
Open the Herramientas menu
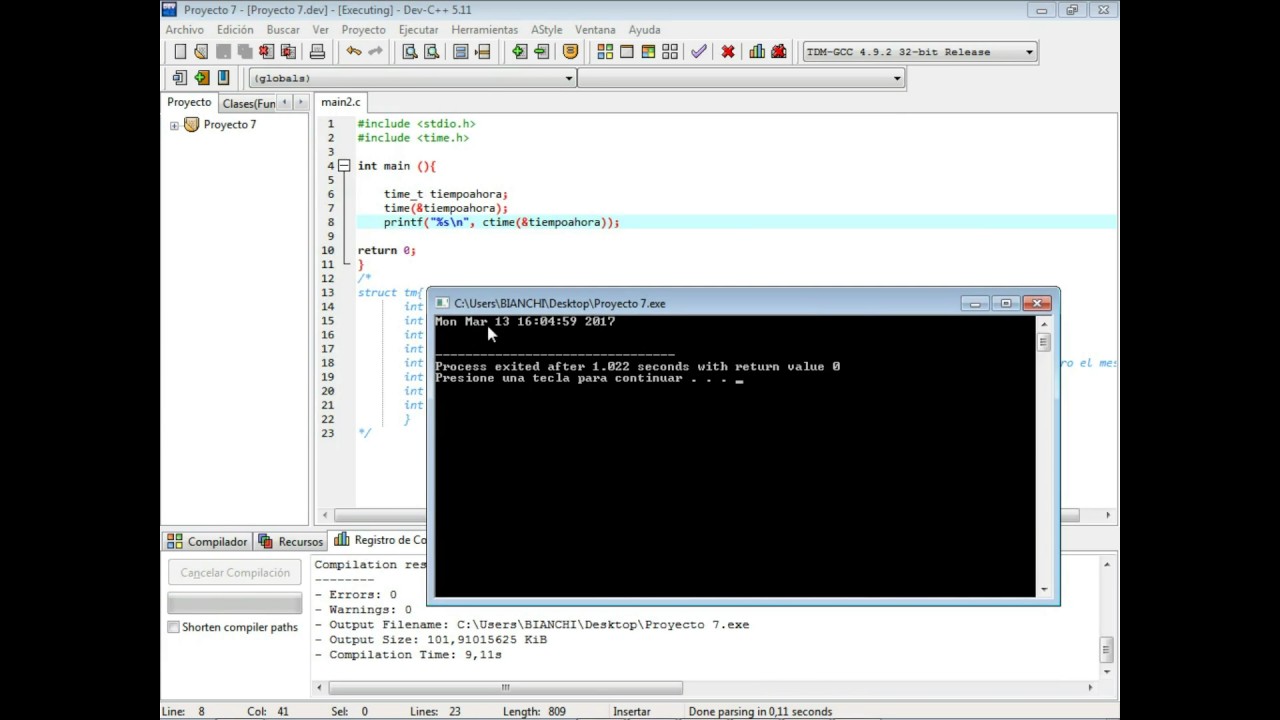[x=484, y=30]
